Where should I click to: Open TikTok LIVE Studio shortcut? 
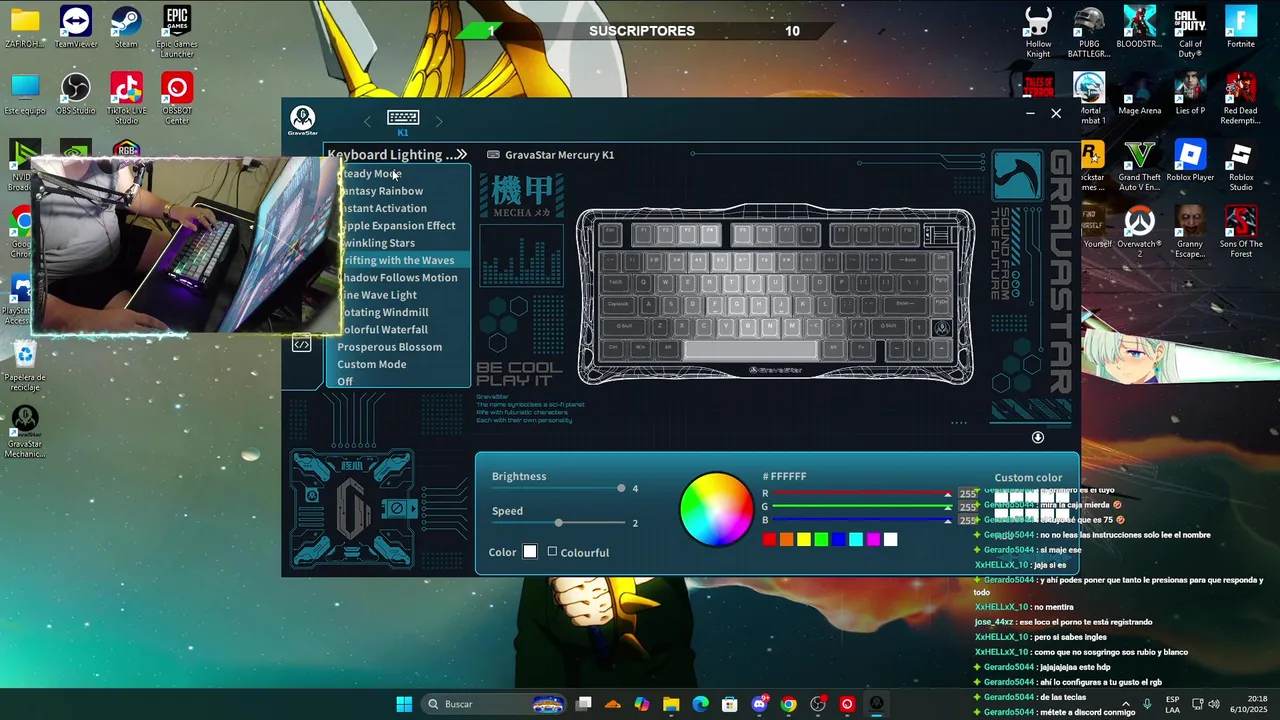[x=126, y=99]
